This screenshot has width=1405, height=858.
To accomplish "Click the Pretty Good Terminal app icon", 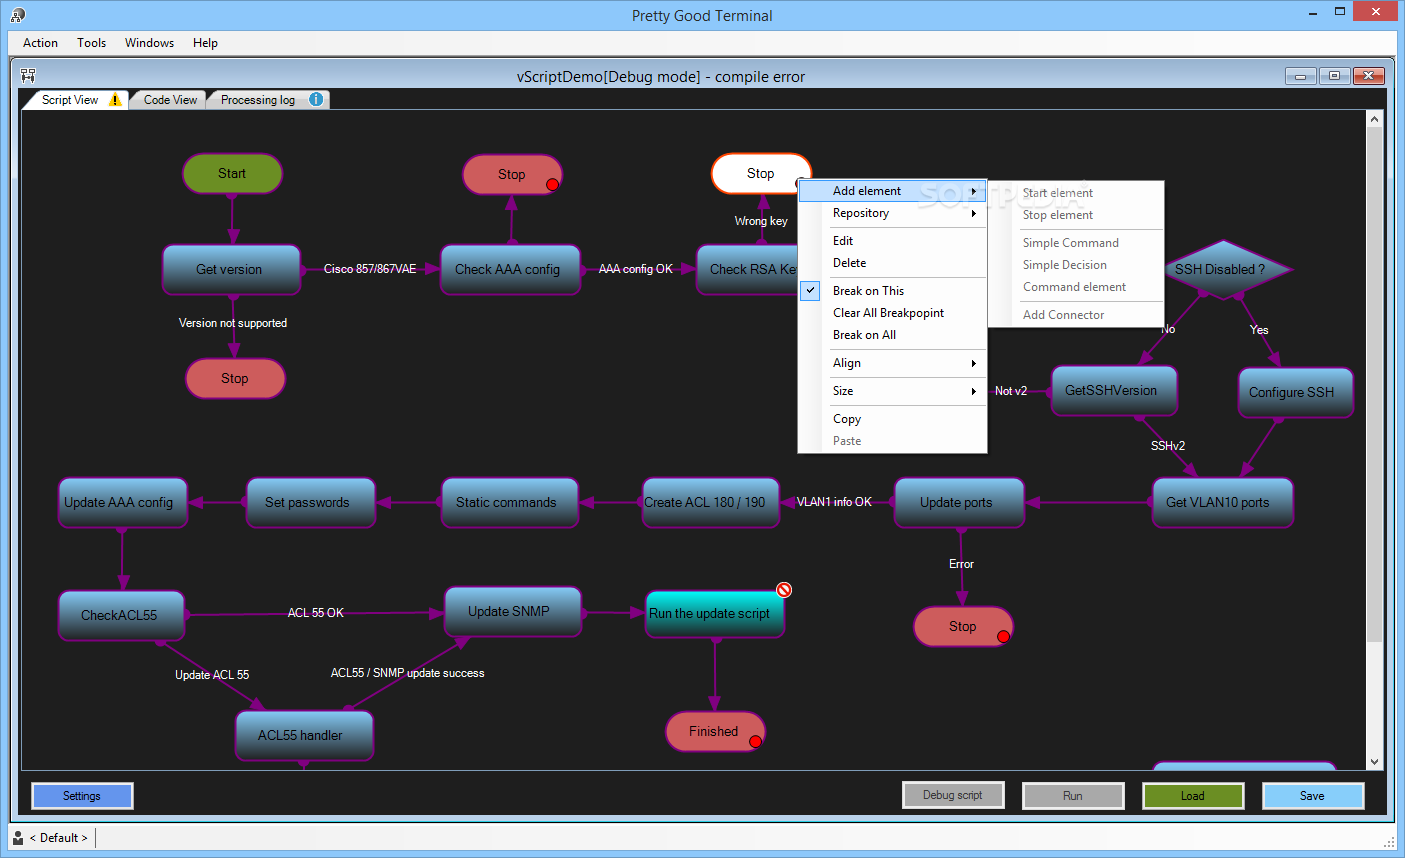I will (x=17, y=15).
